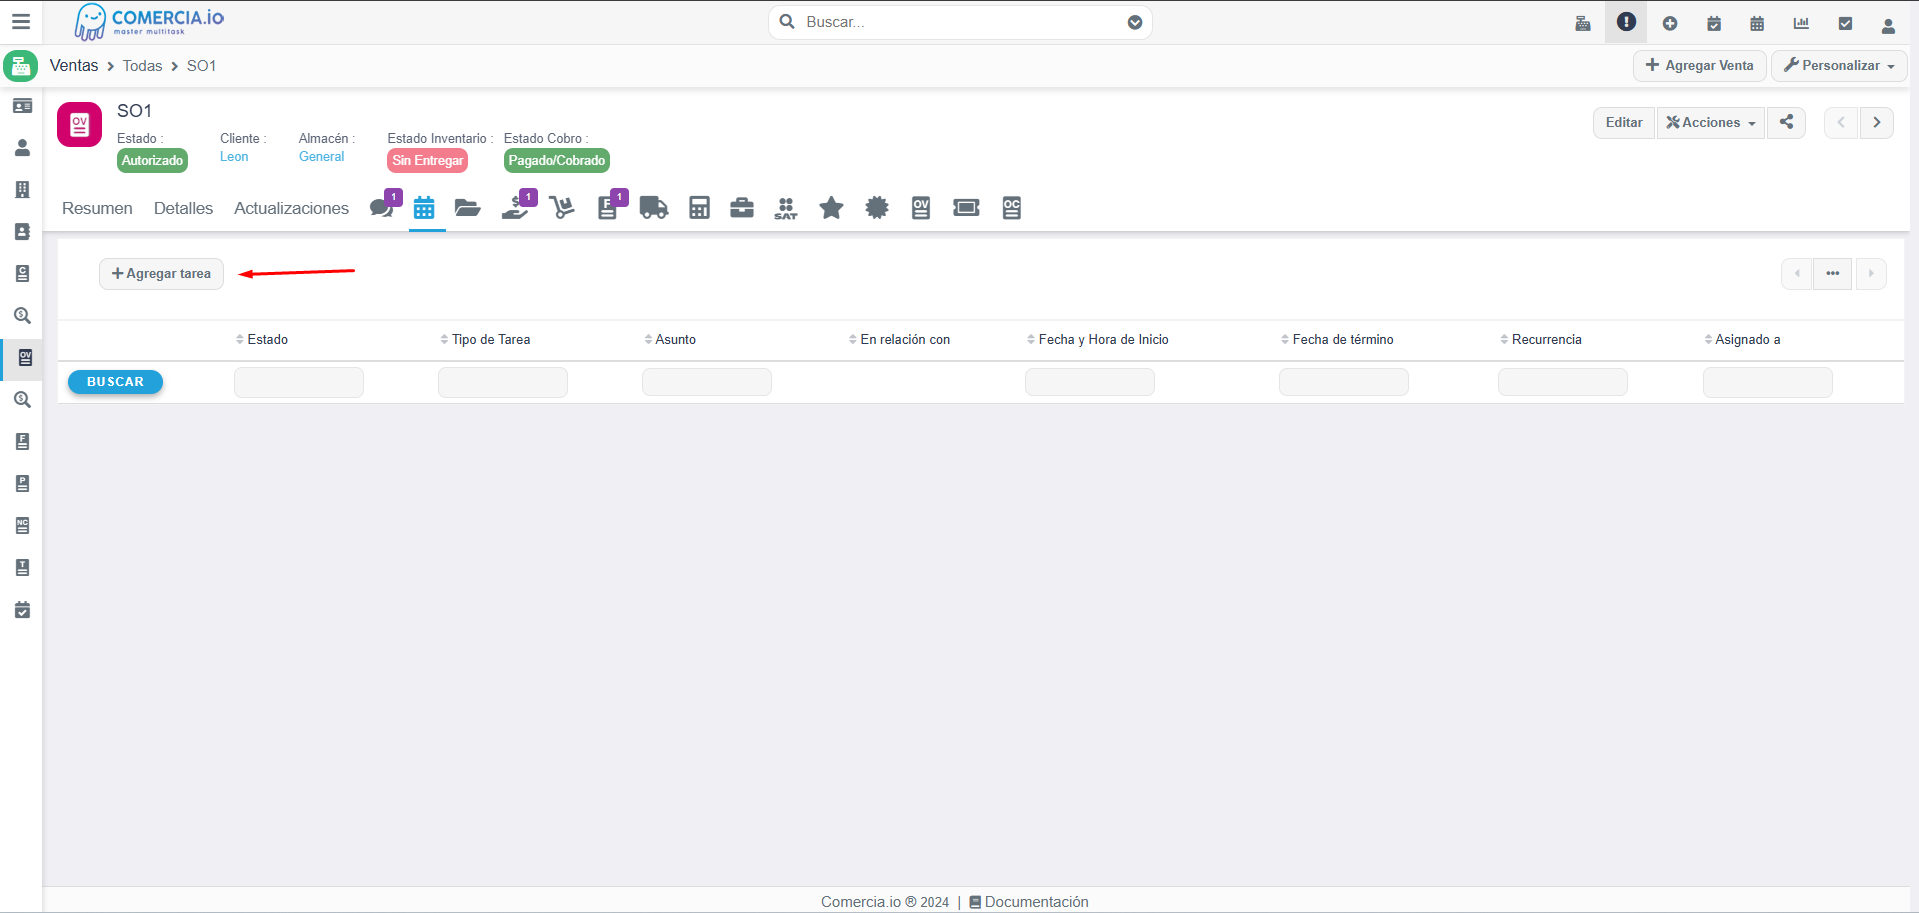The width and height of the screenshot is (1919, 913).
Task: Open the address book icon in sidebar
Action: (x=22, y=232)
